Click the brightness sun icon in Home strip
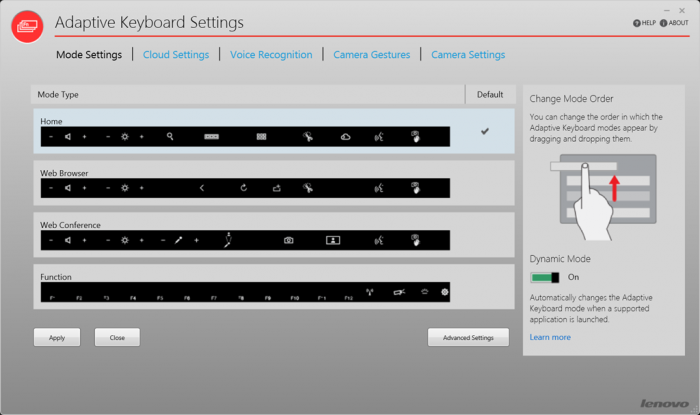The width and height of the screenshot is (700, 415). click(125, 135)
